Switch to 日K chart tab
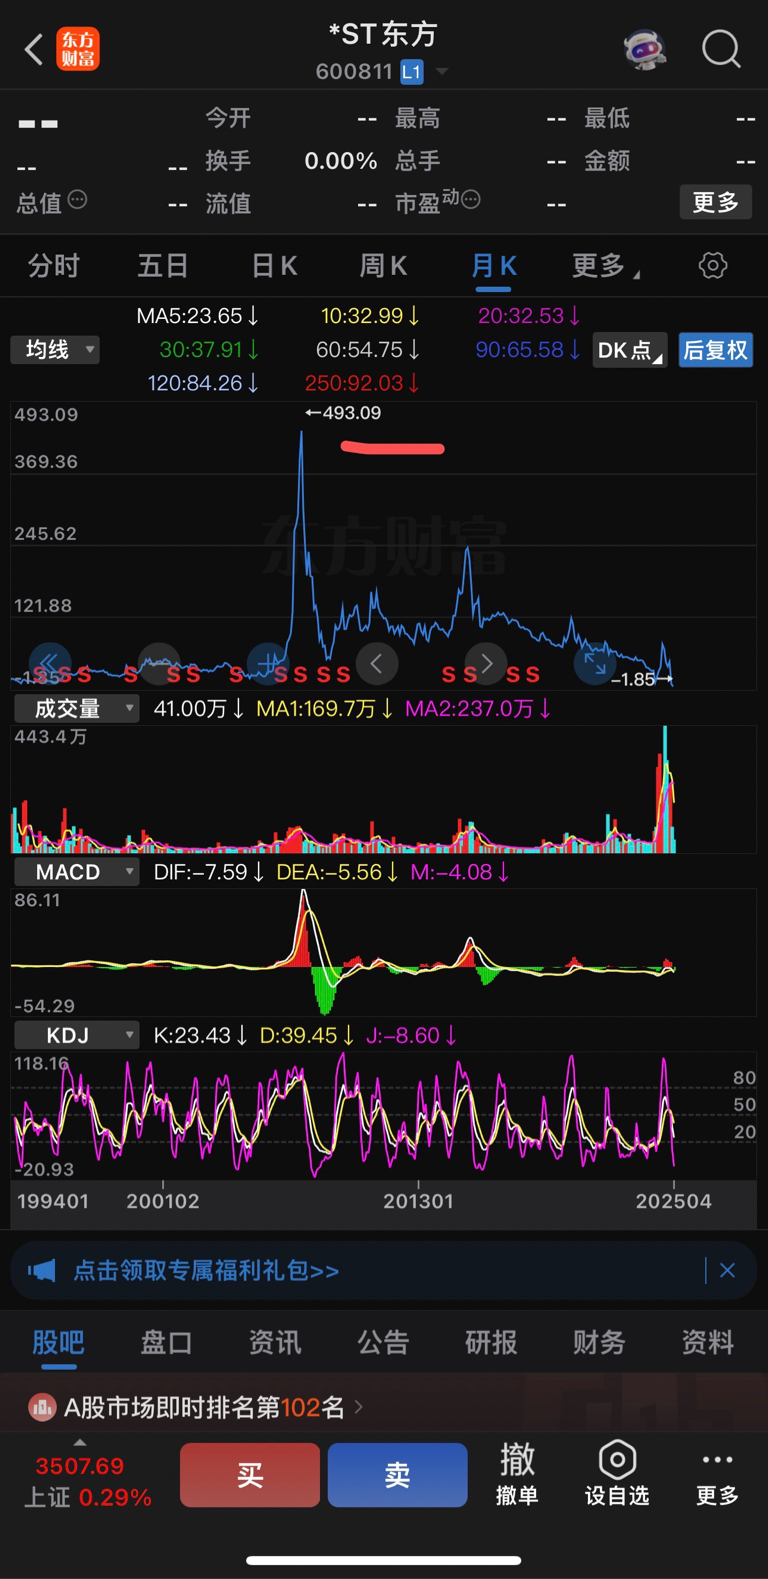 274,265
